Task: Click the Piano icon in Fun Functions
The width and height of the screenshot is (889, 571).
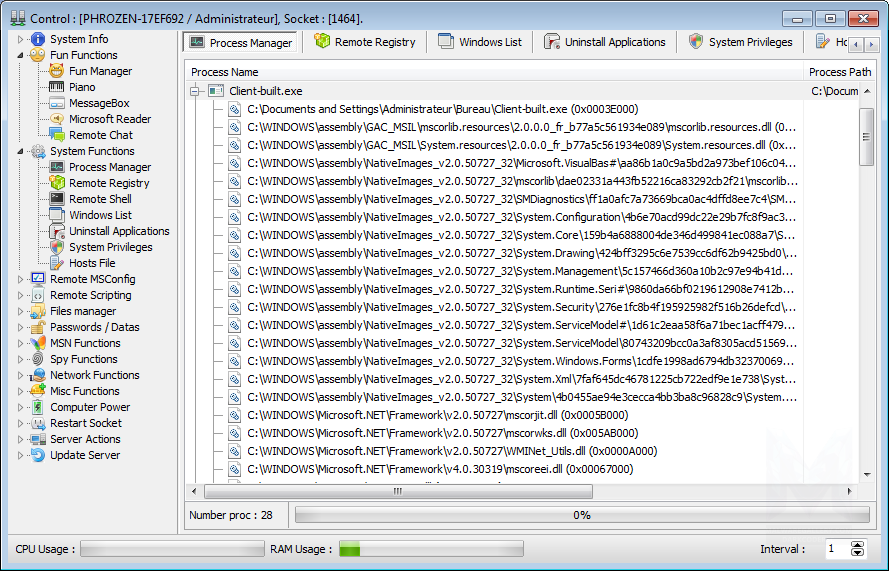Action: (57, 87)
